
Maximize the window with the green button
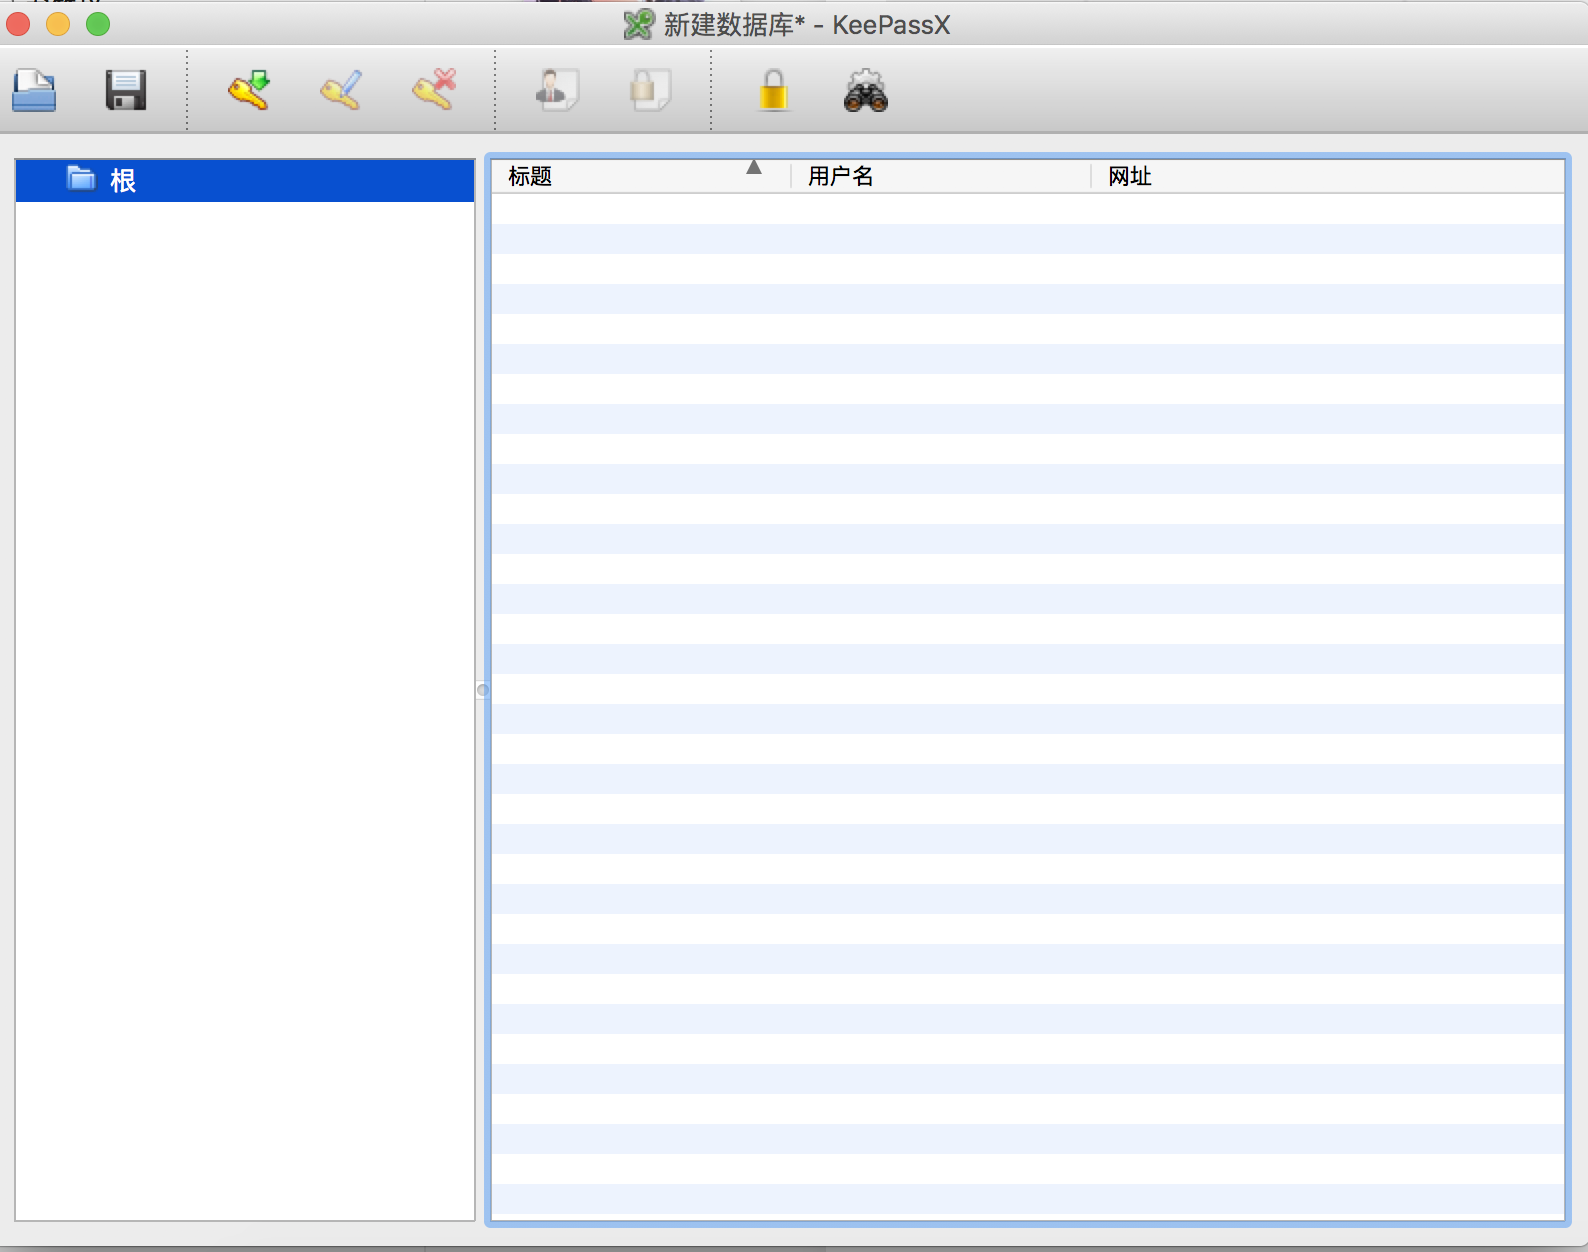click(98, 24)
